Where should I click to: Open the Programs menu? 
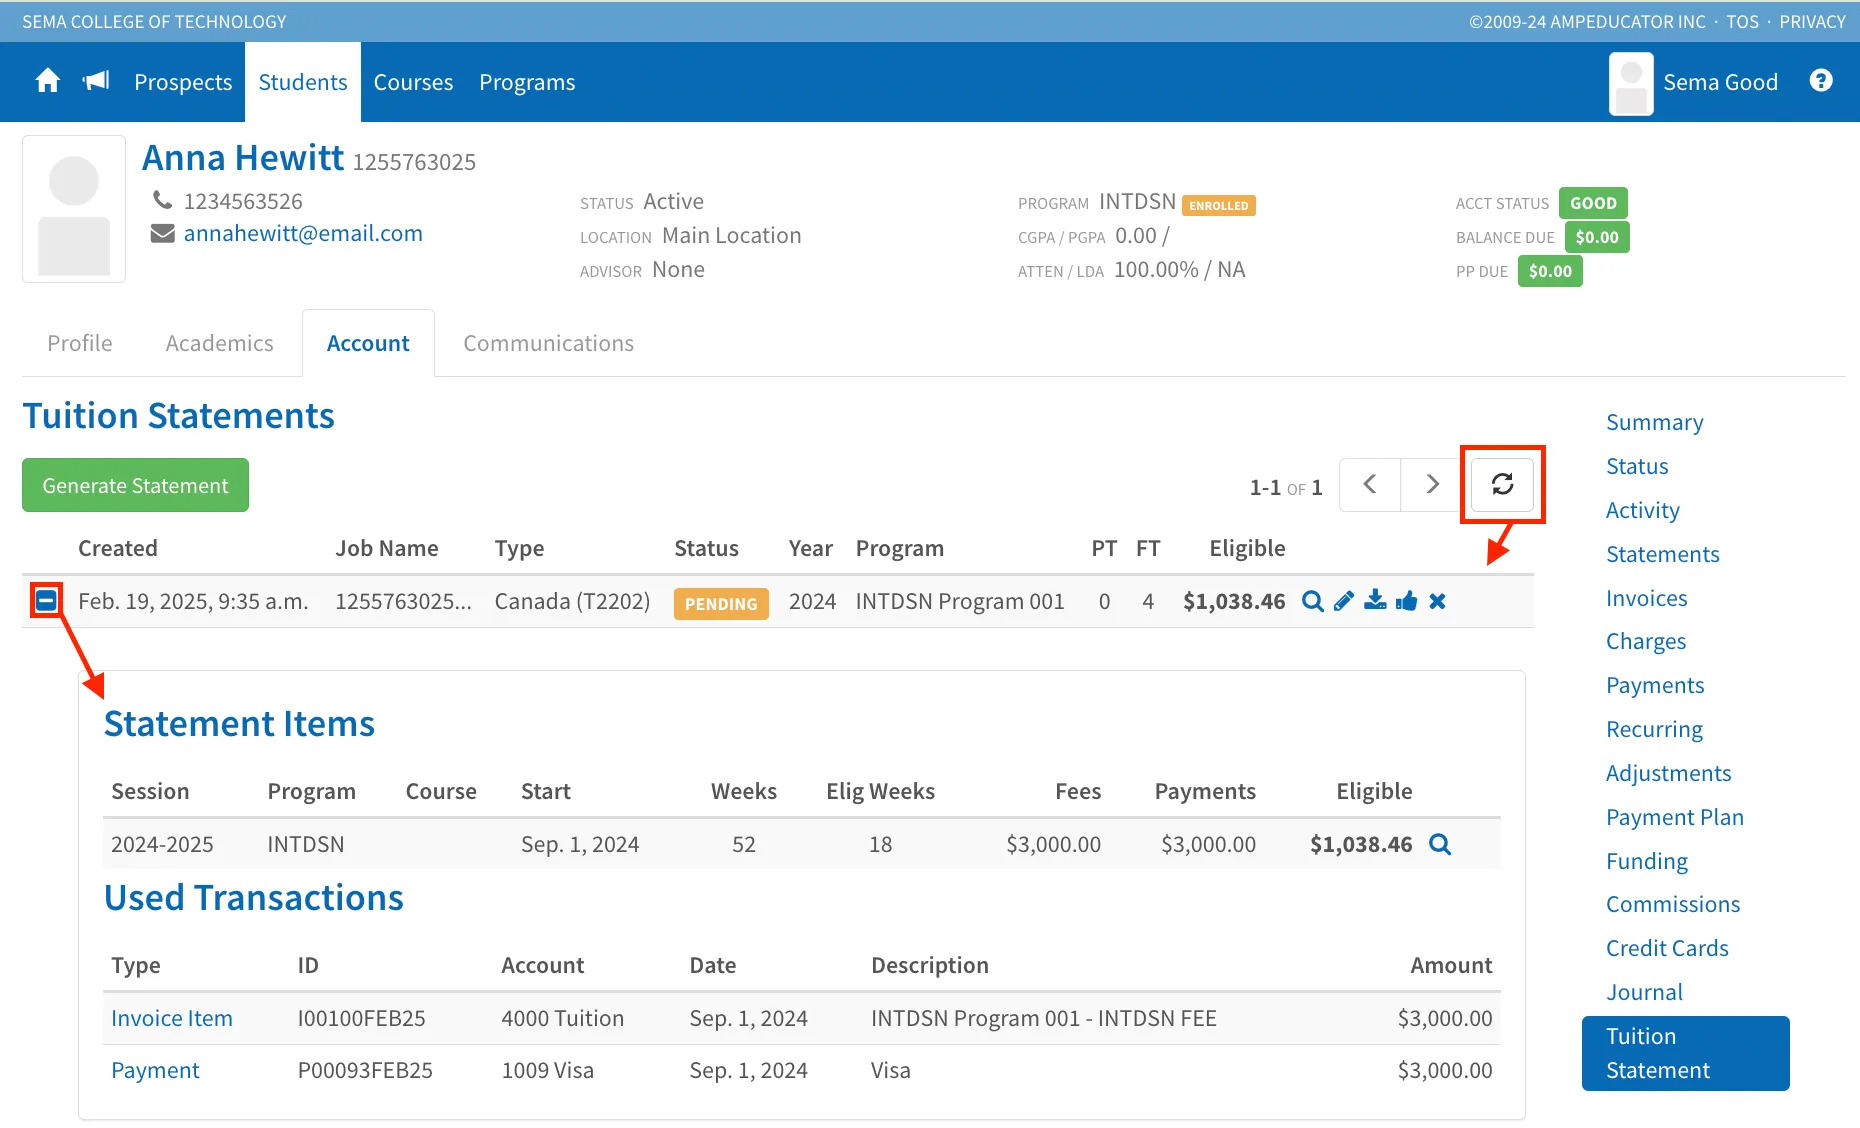[527, 82]
